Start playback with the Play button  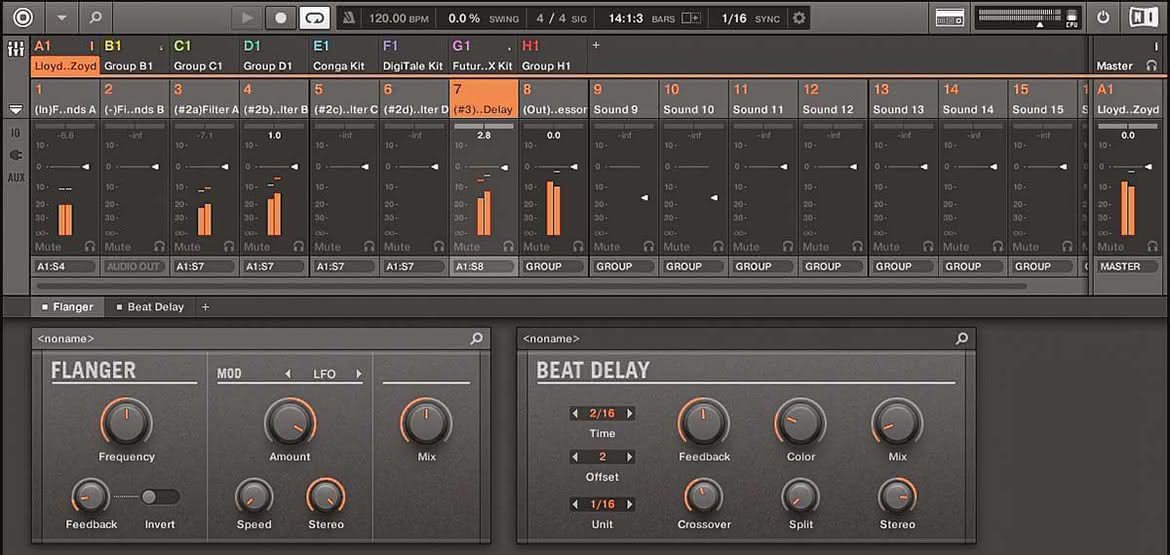click(x=248, y=17)
